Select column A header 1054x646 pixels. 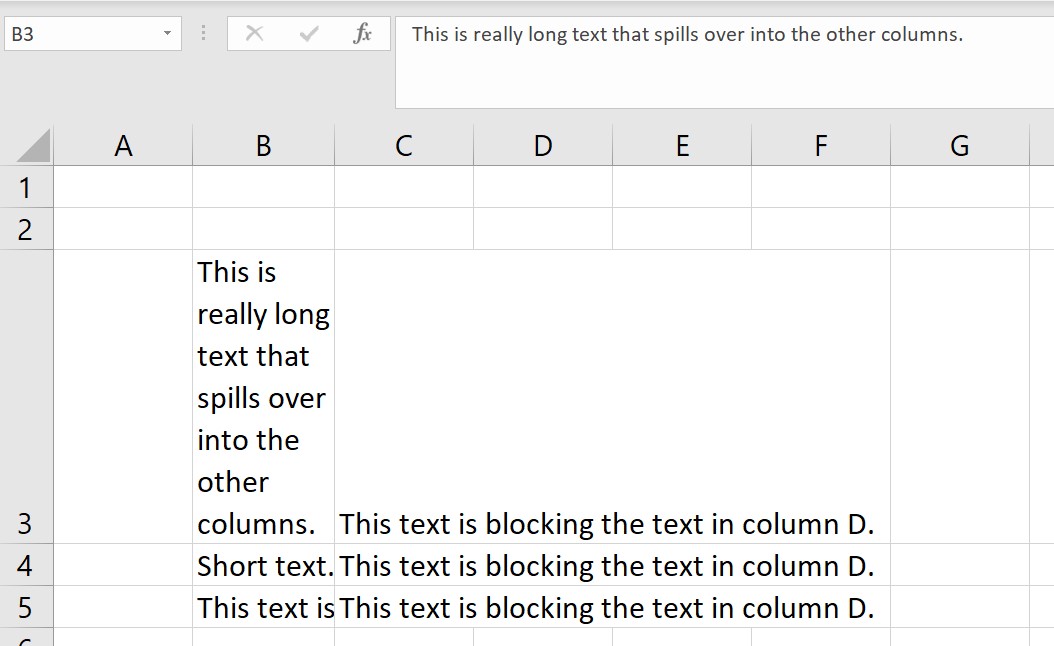point(123,145)
